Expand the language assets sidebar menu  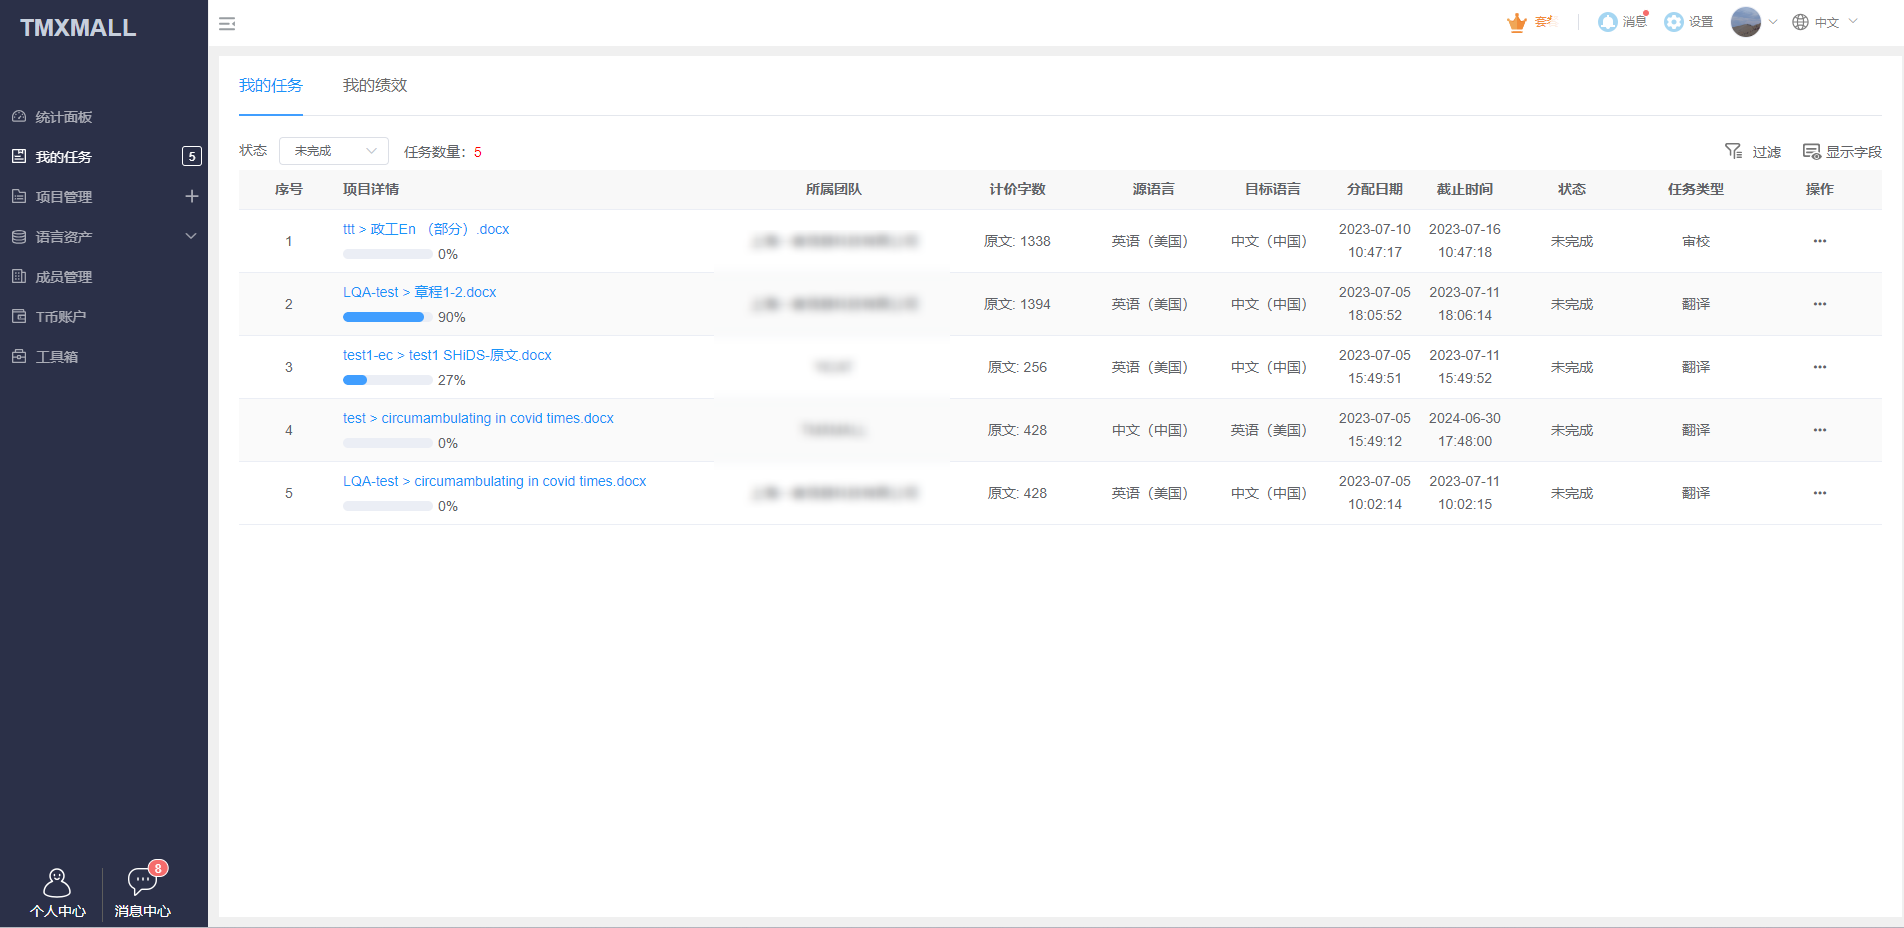pyautogui.click(x=191, y=237)
